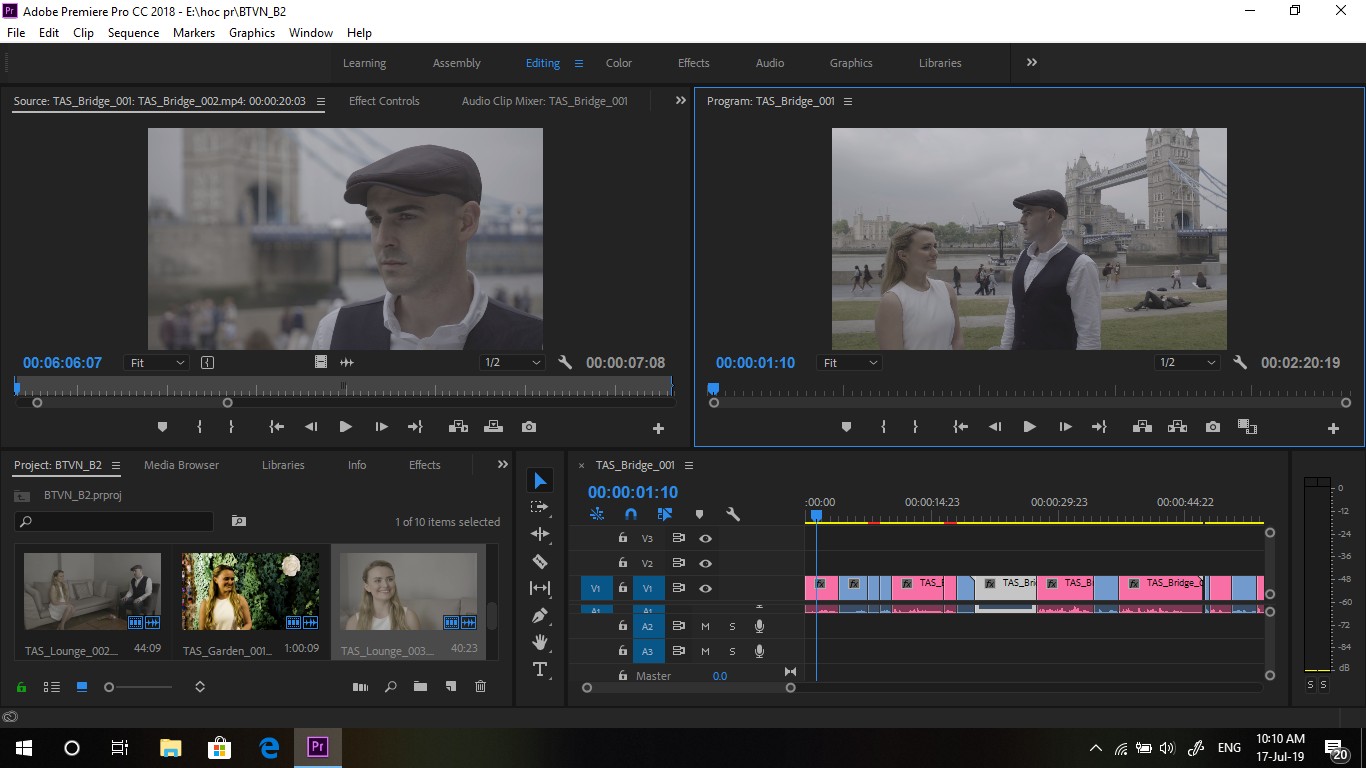Screen dimensions: 1366x768
Task: Toggle Snap magnet in timeline
Action: [x=630, y=514]
